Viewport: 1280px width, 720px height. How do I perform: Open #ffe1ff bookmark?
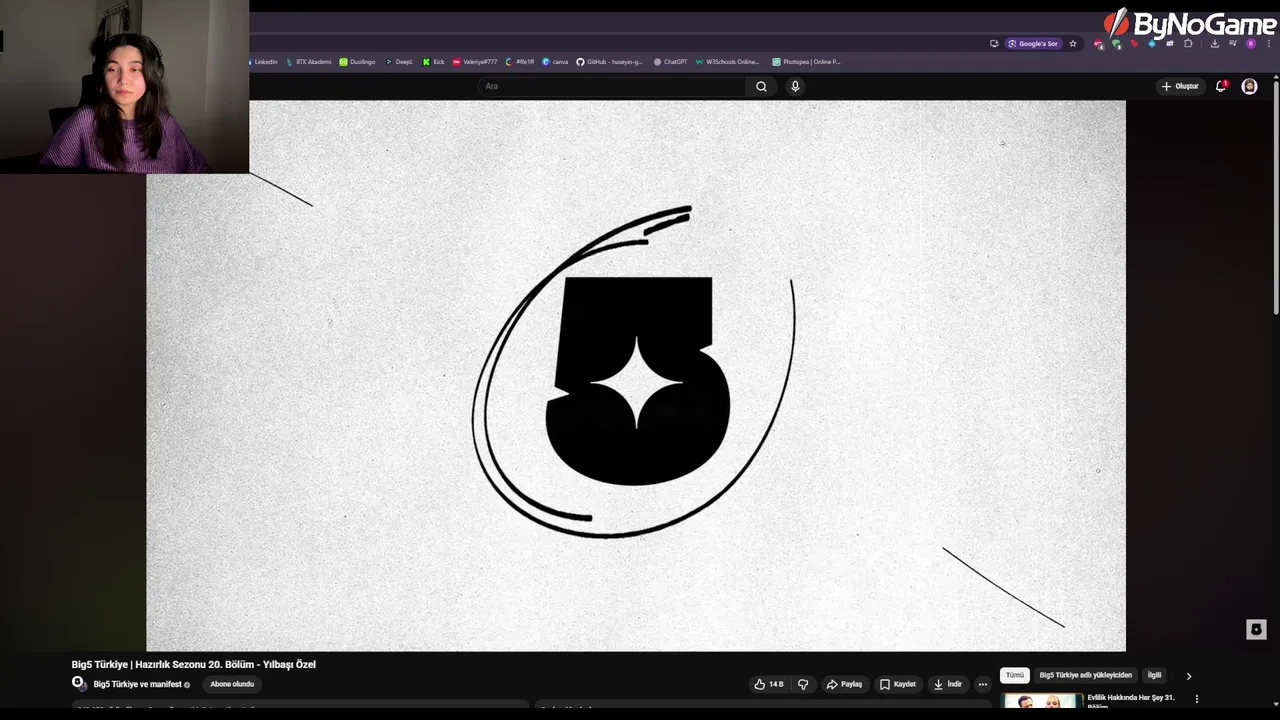520,62
